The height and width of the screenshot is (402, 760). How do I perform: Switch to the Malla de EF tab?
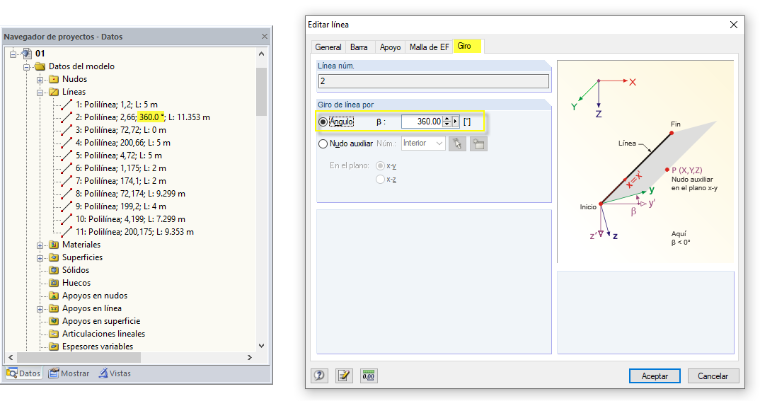point(429,47)
